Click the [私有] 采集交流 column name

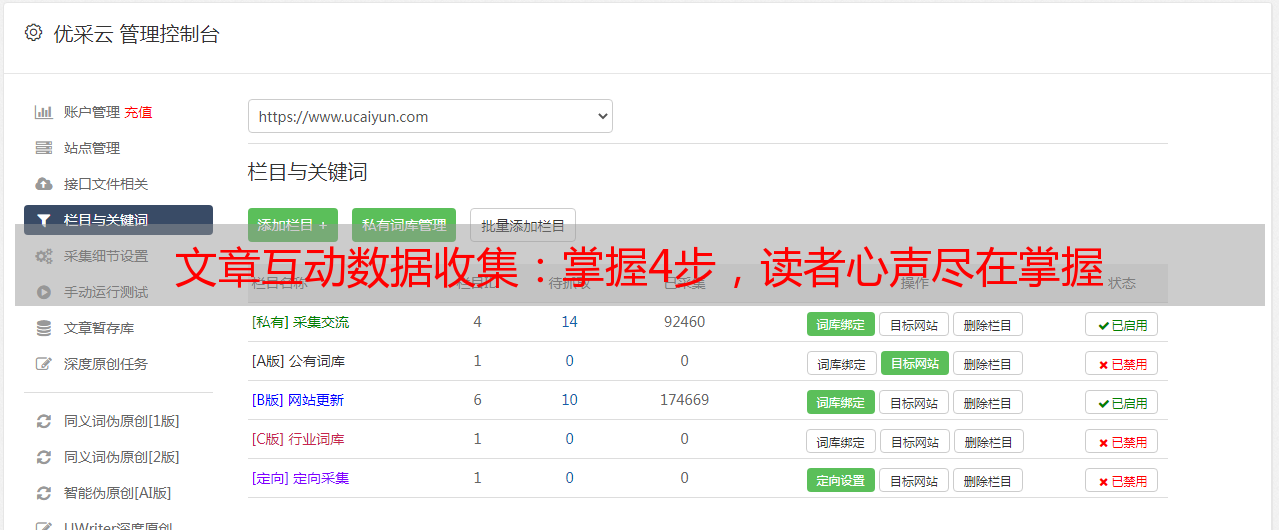point(300,322)
